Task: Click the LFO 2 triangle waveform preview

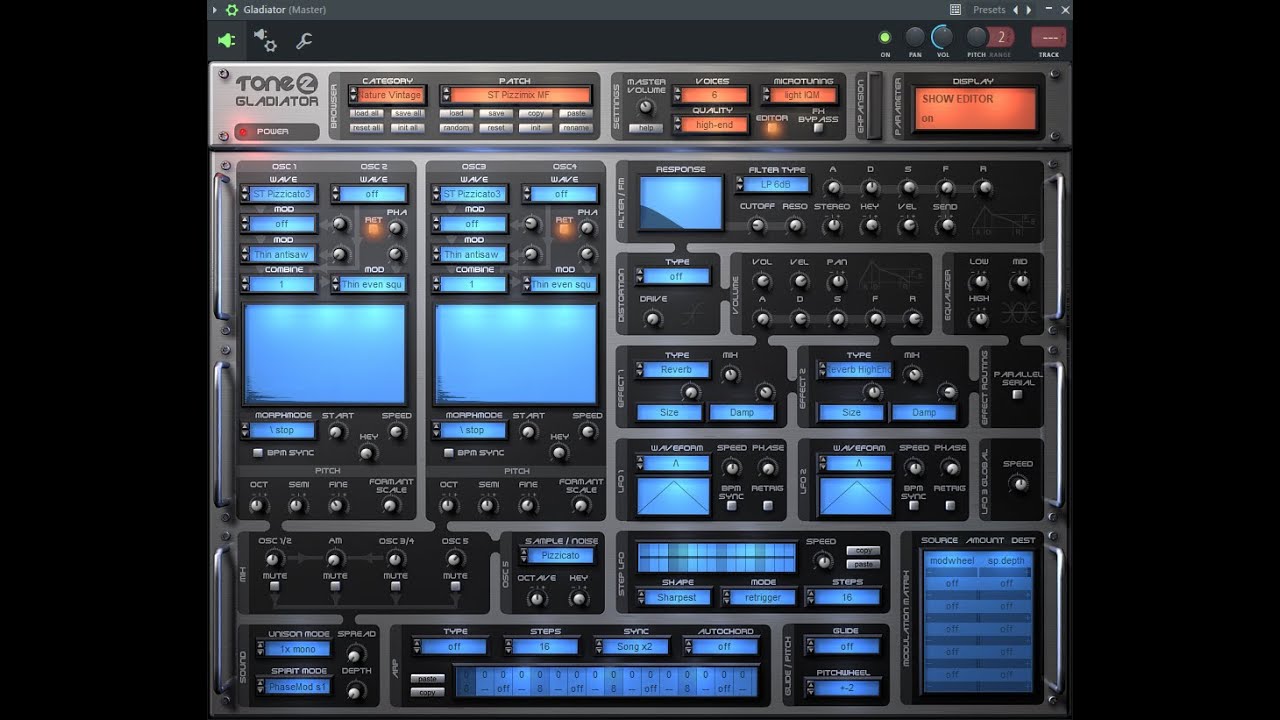Action: [855, 496]
